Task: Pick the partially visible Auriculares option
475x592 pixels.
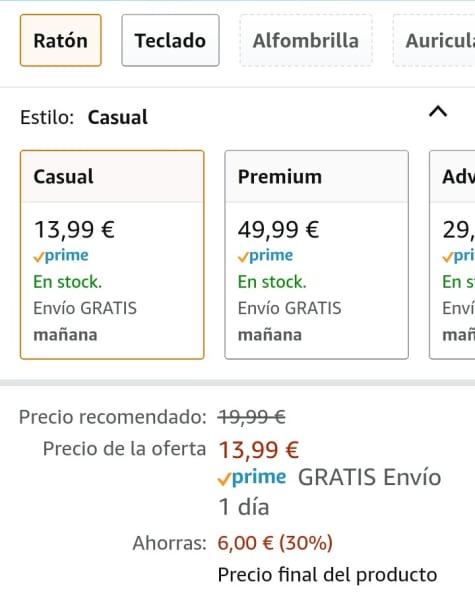Action: tap(434, 40)
